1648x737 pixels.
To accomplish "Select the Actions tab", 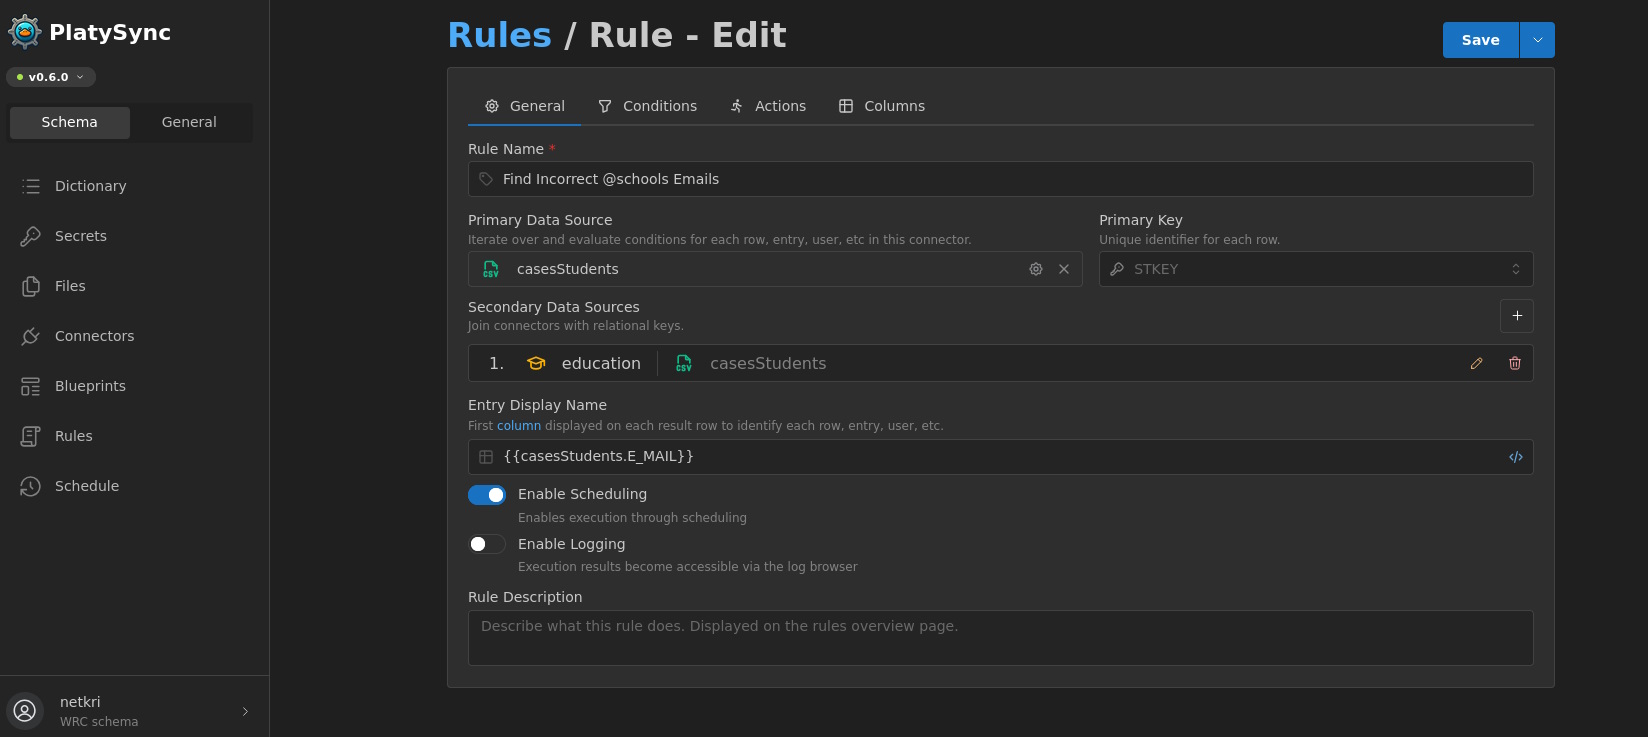I will click(x=768, y=106).
